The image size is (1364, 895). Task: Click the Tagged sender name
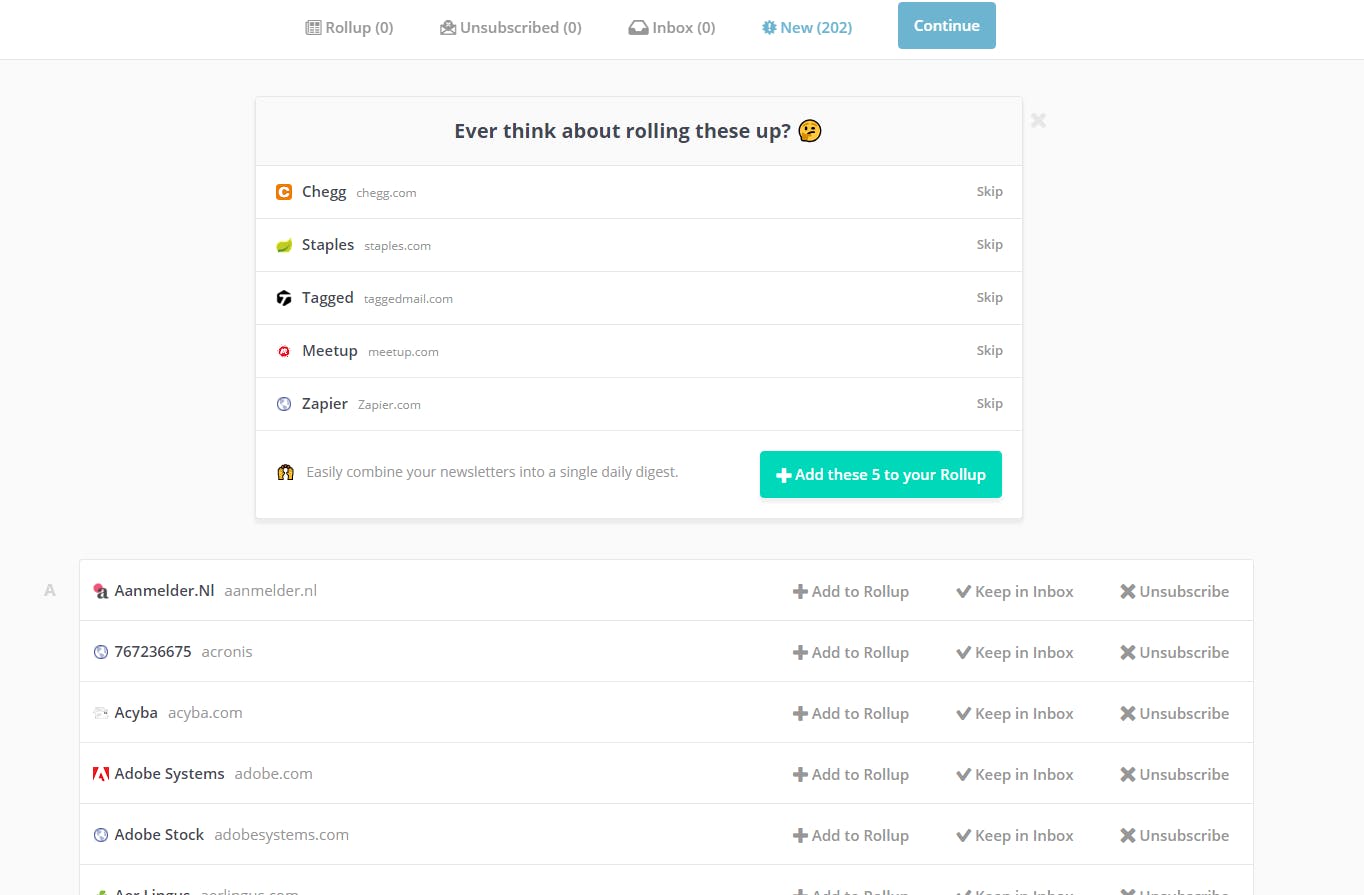pos(328,298)
